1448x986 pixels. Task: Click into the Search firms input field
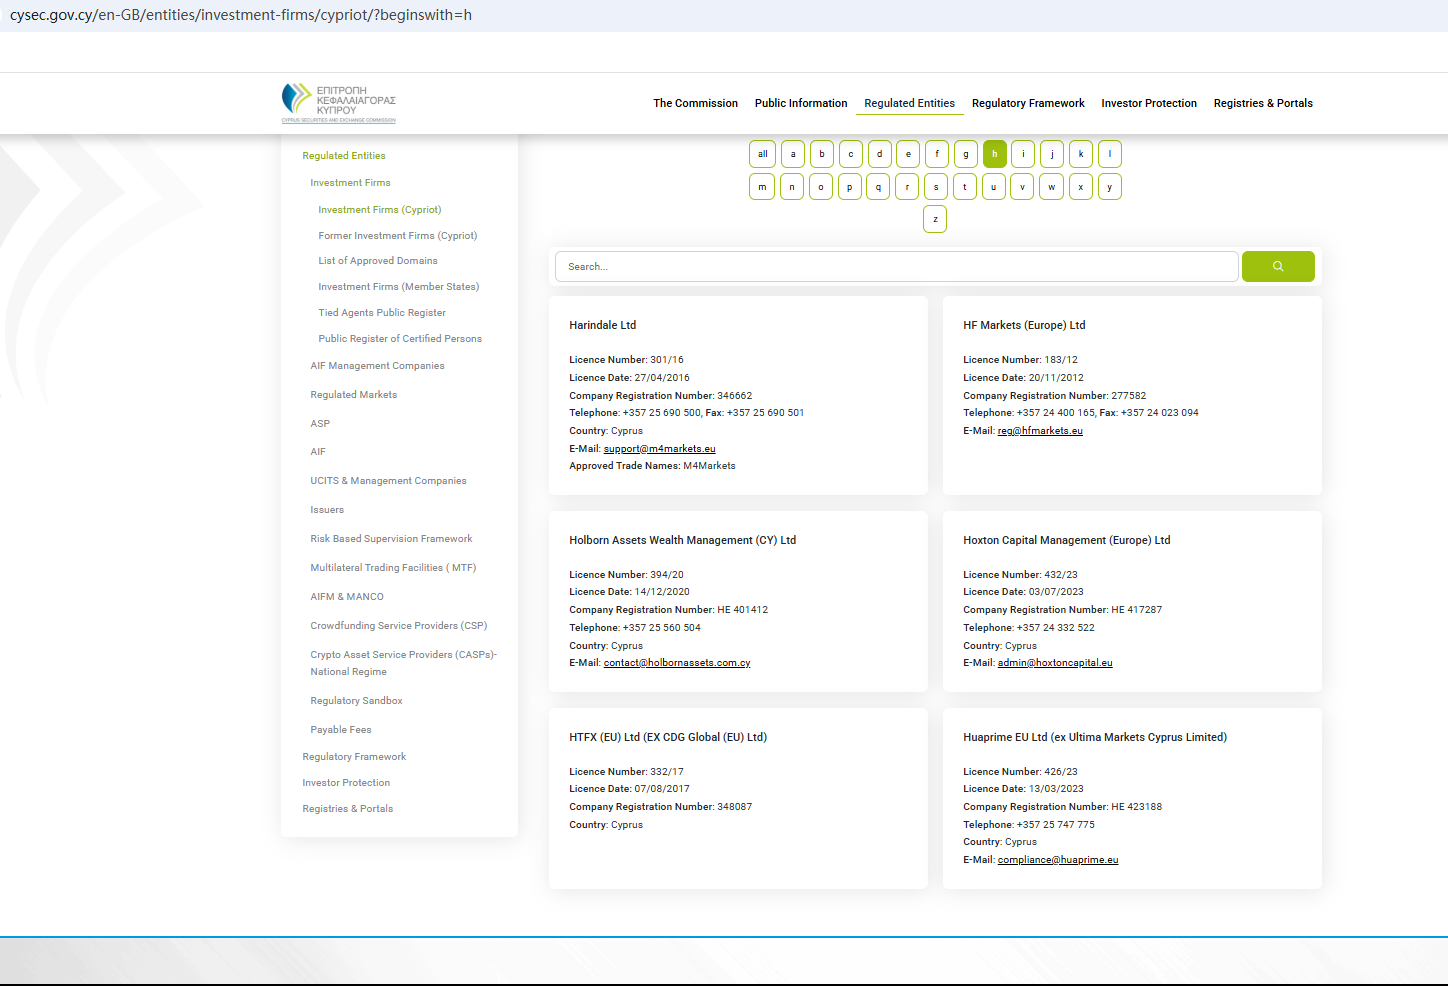click(x=896, y=267)
